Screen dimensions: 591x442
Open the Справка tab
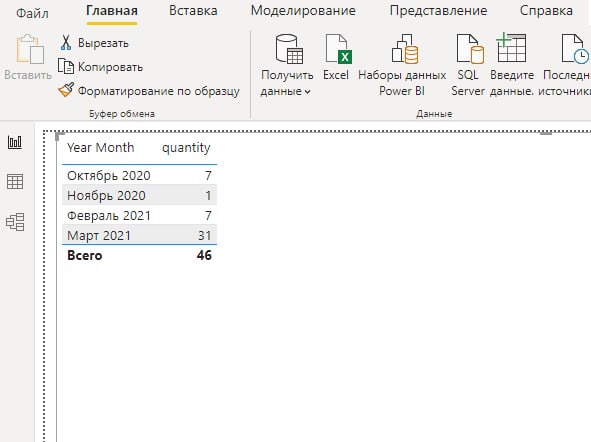pos(546,11)
